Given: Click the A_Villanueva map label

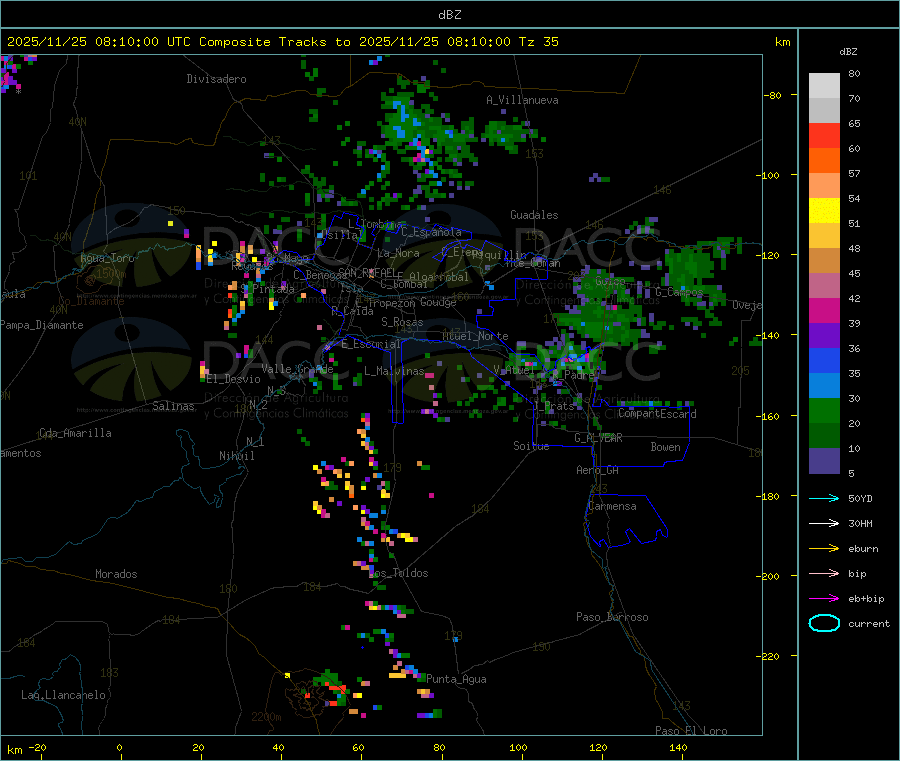Looking at the screenshot, I should pos(522,100).
